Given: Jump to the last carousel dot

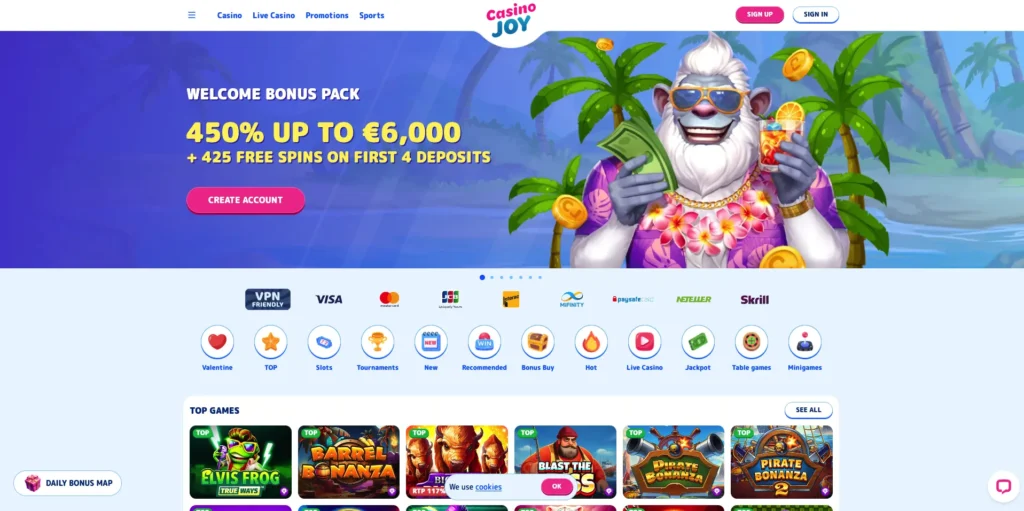Looking at the screenshot, I should click(x=540, y=277).
